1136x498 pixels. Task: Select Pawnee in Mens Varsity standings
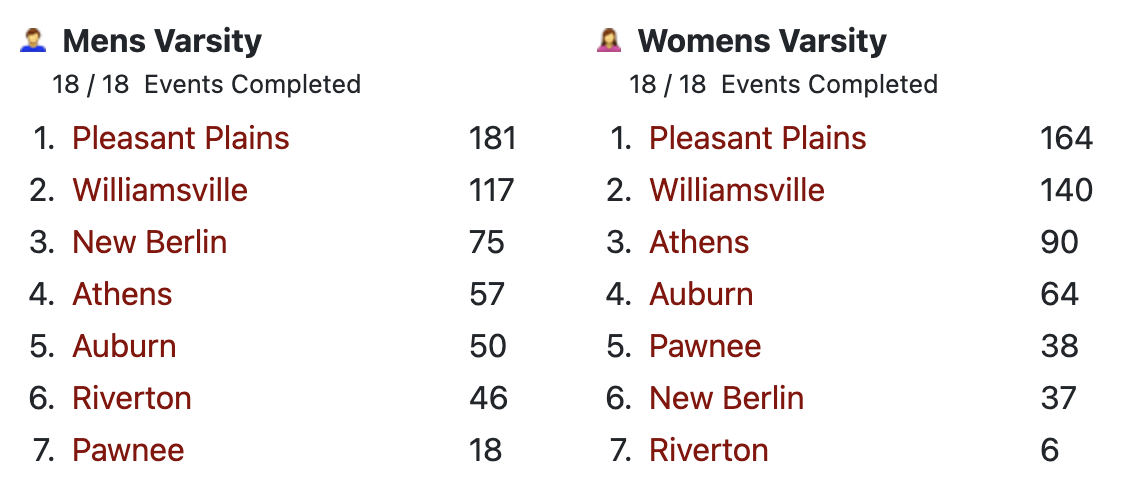(x=128, y=451)
